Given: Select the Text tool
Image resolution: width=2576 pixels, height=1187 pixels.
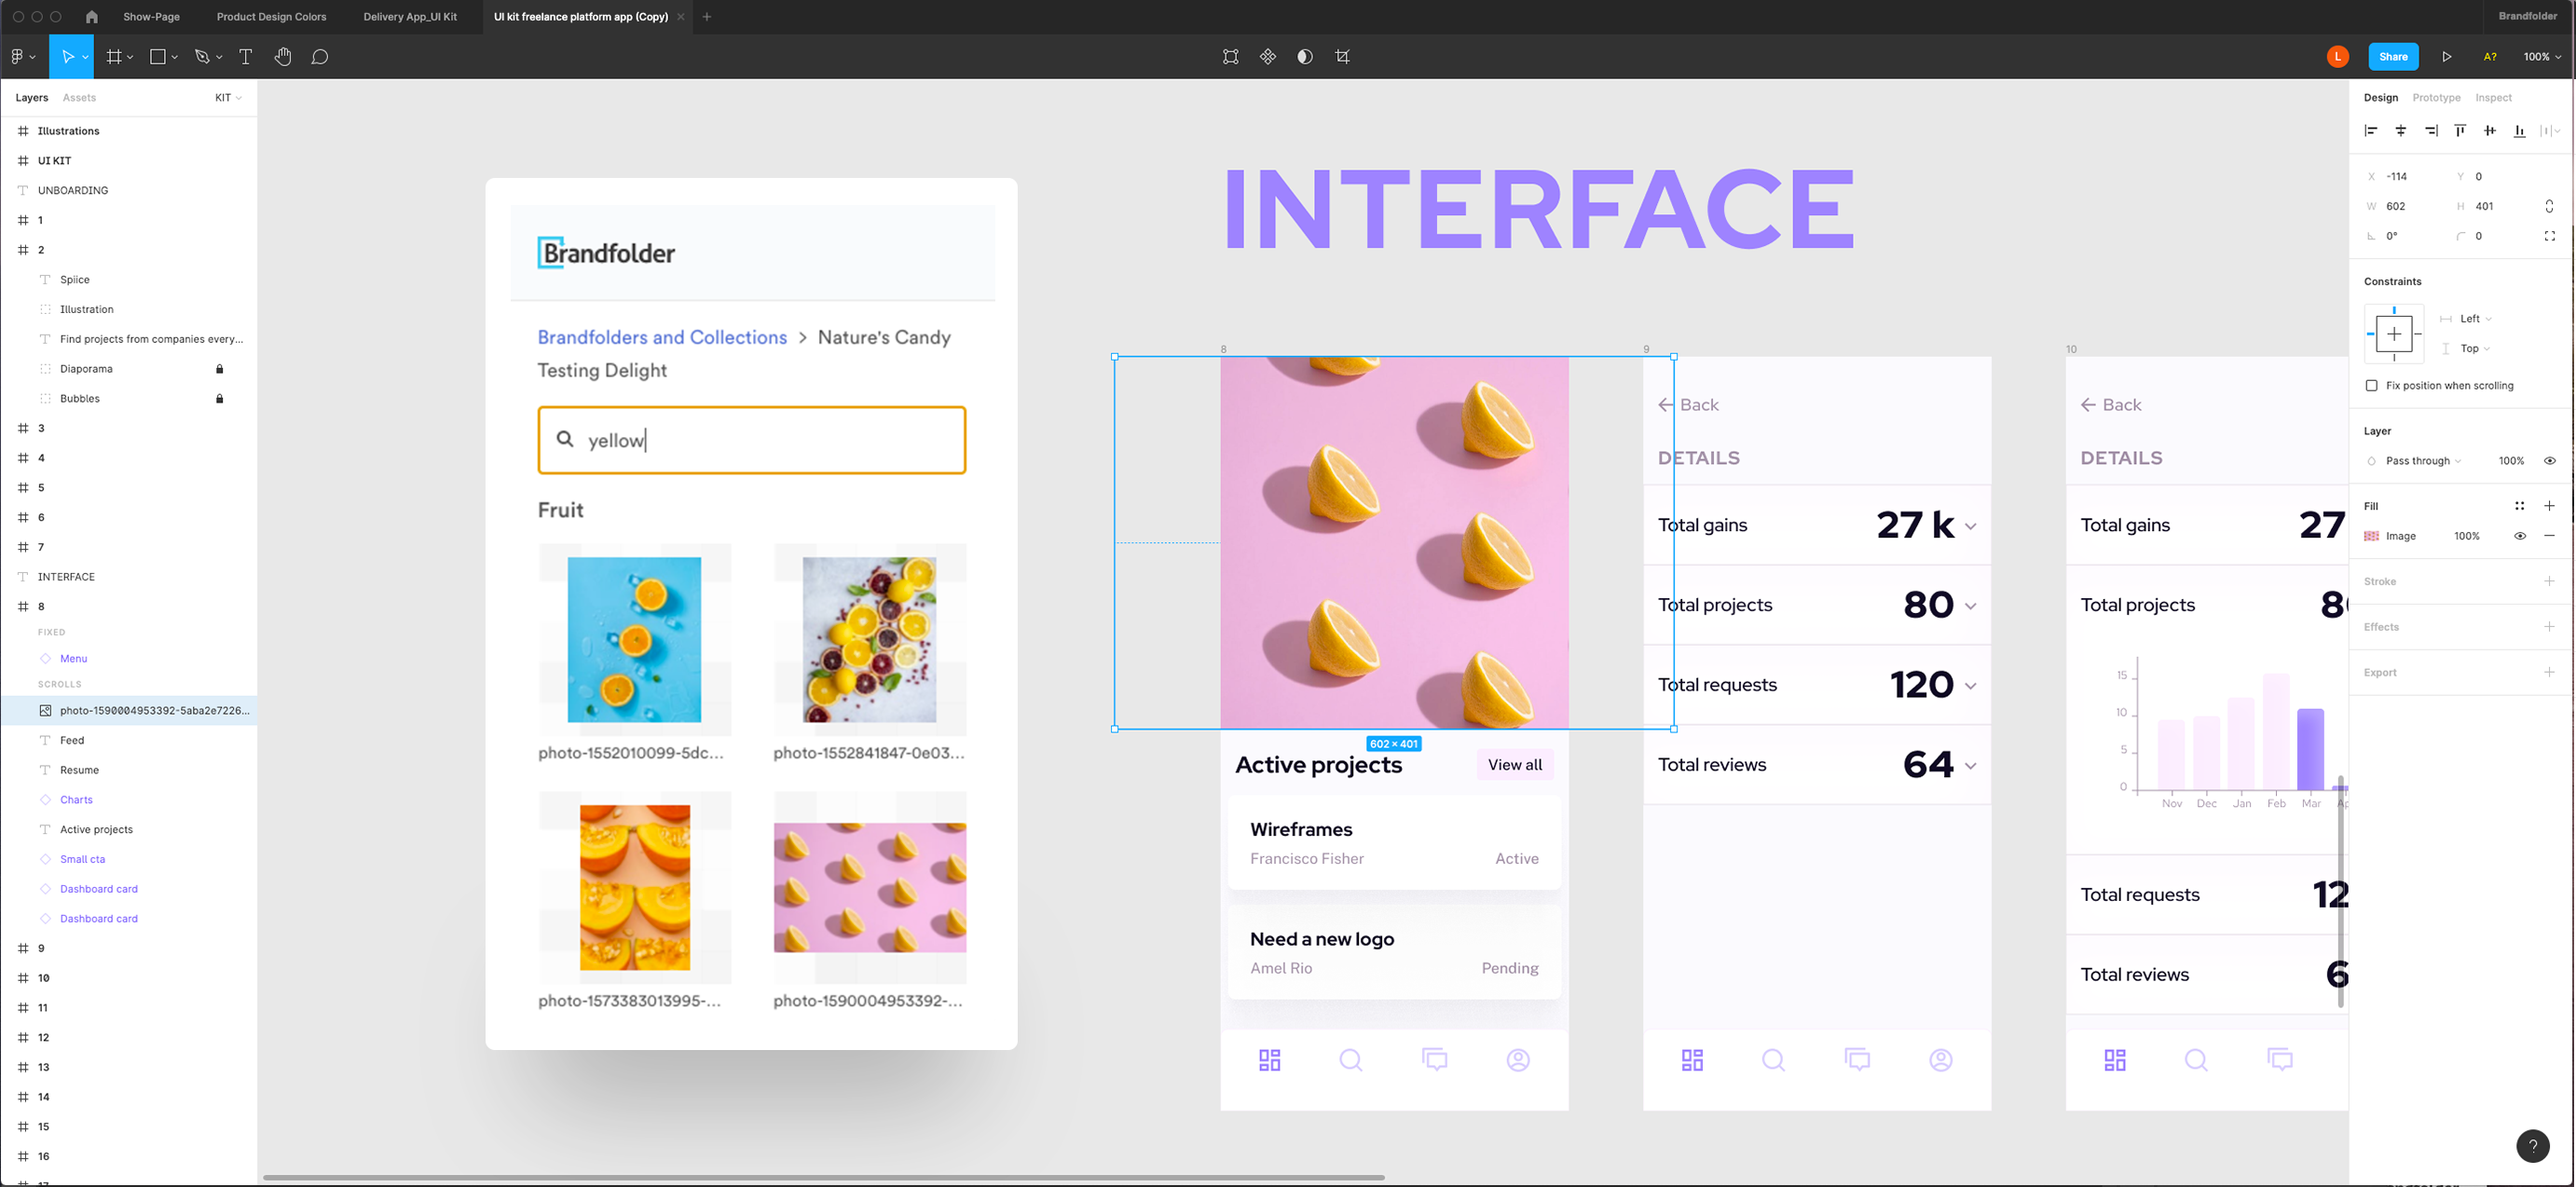Looking at the screenshot, I should [246, 56].
